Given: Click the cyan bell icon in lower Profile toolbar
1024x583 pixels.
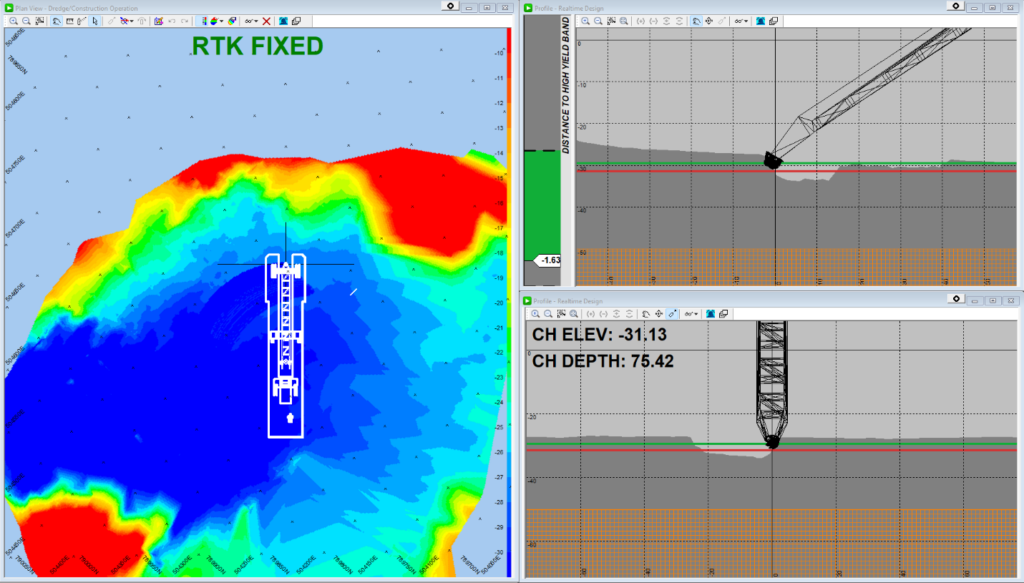Looking at the screenshot, I should tap(711, 314).
